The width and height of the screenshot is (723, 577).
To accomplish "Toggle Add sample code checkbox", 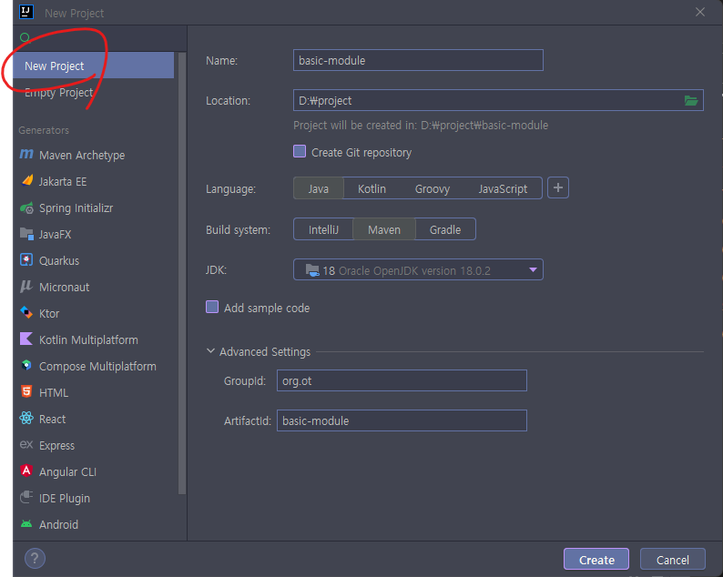I will [x=212, y=307].
